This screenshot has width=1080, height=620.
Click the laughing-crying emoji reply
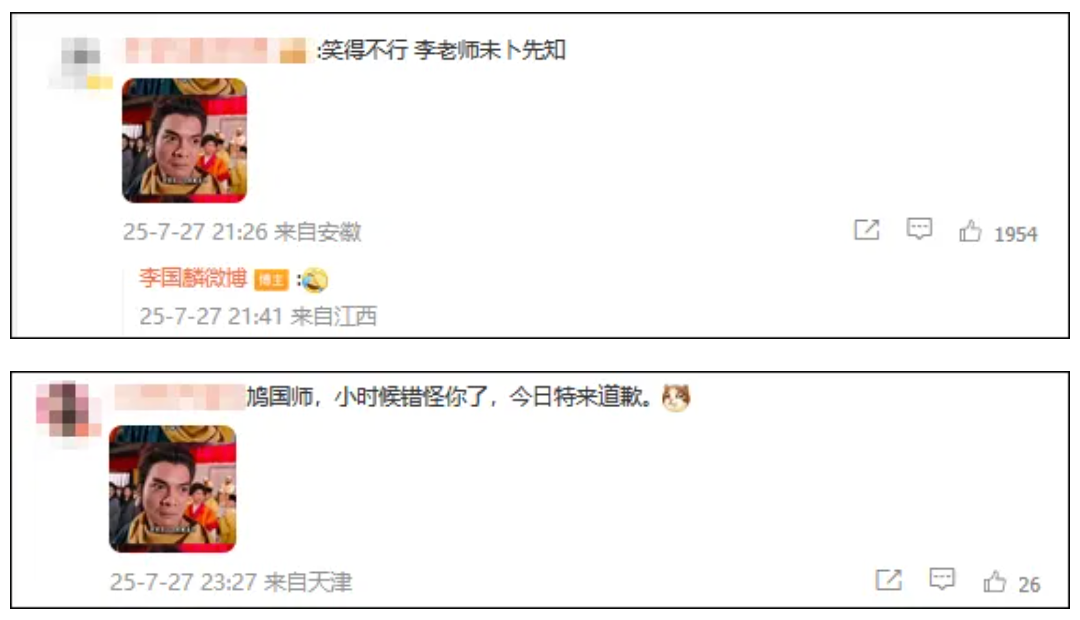(x=314, y=280)
